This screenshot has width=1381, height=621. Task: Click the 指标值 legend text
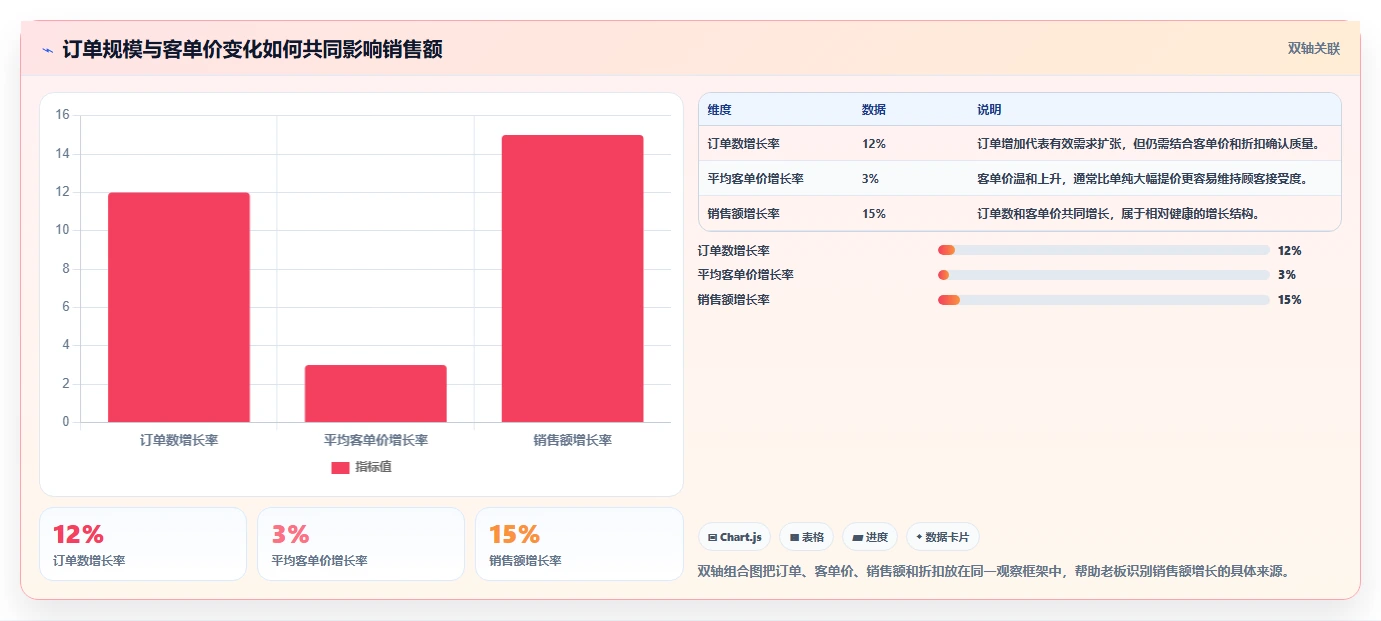[x=373, y=467]
